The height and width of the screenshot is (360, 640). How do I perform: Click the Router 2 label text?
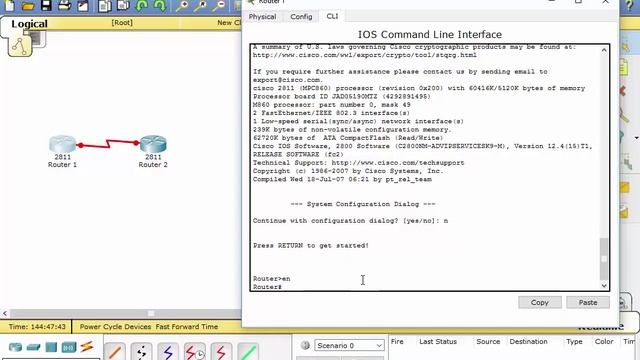pyautogui.click(x=153, y=164)
